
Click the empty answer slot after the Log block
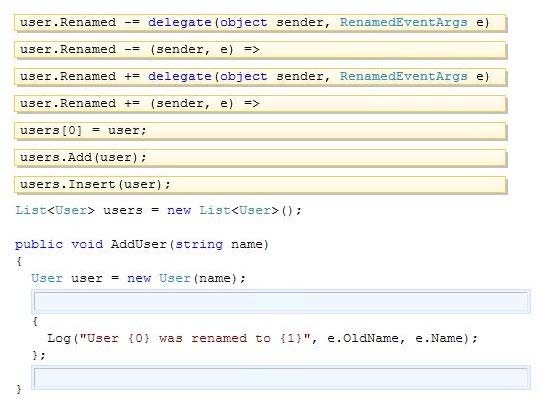[x=281, y=378]
